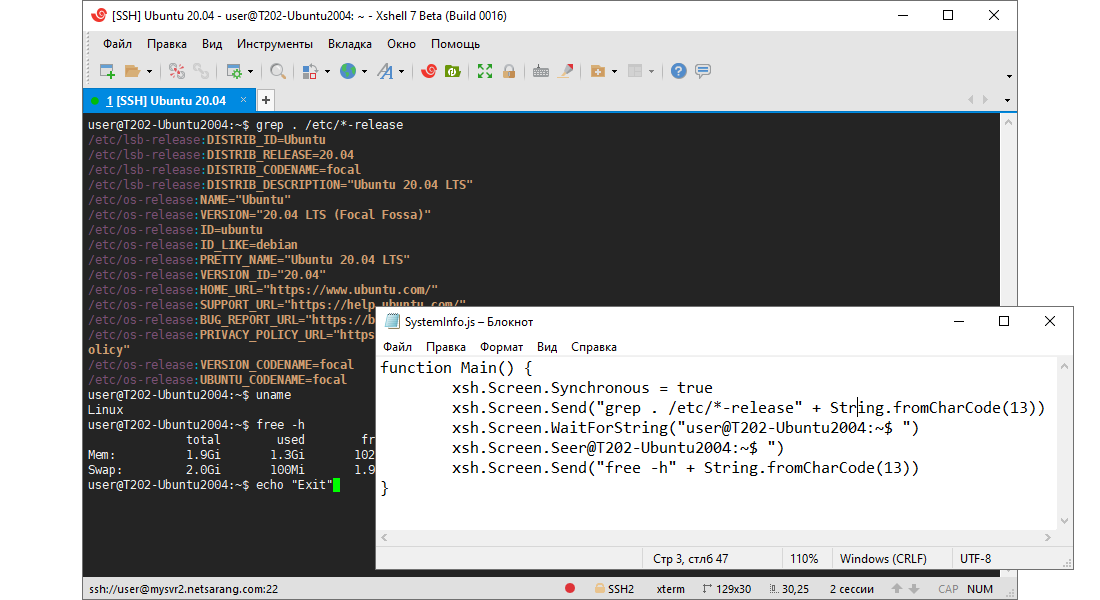Click UTF-8 encoding in Notepad status bar
Viewport: 1100px width, 600px height.
coord(975,559)
